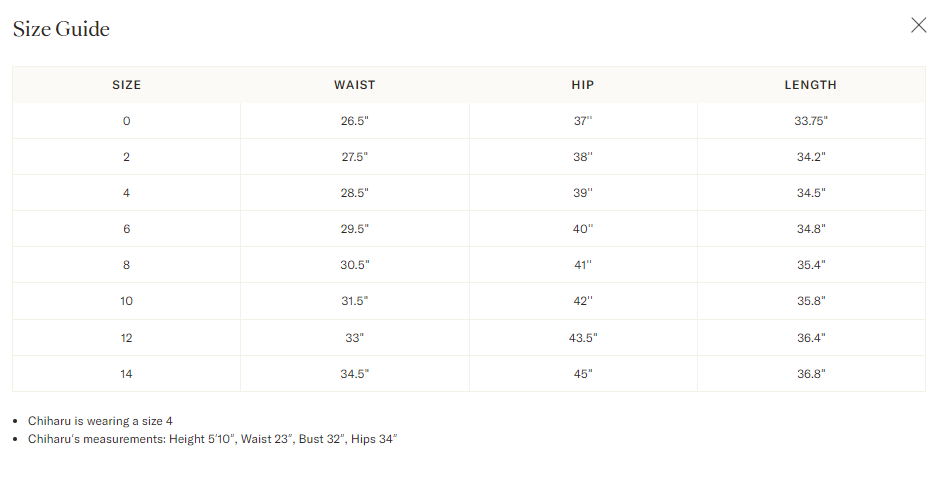
Task: Click the LENGTH column header
Action: click(810, 85)
